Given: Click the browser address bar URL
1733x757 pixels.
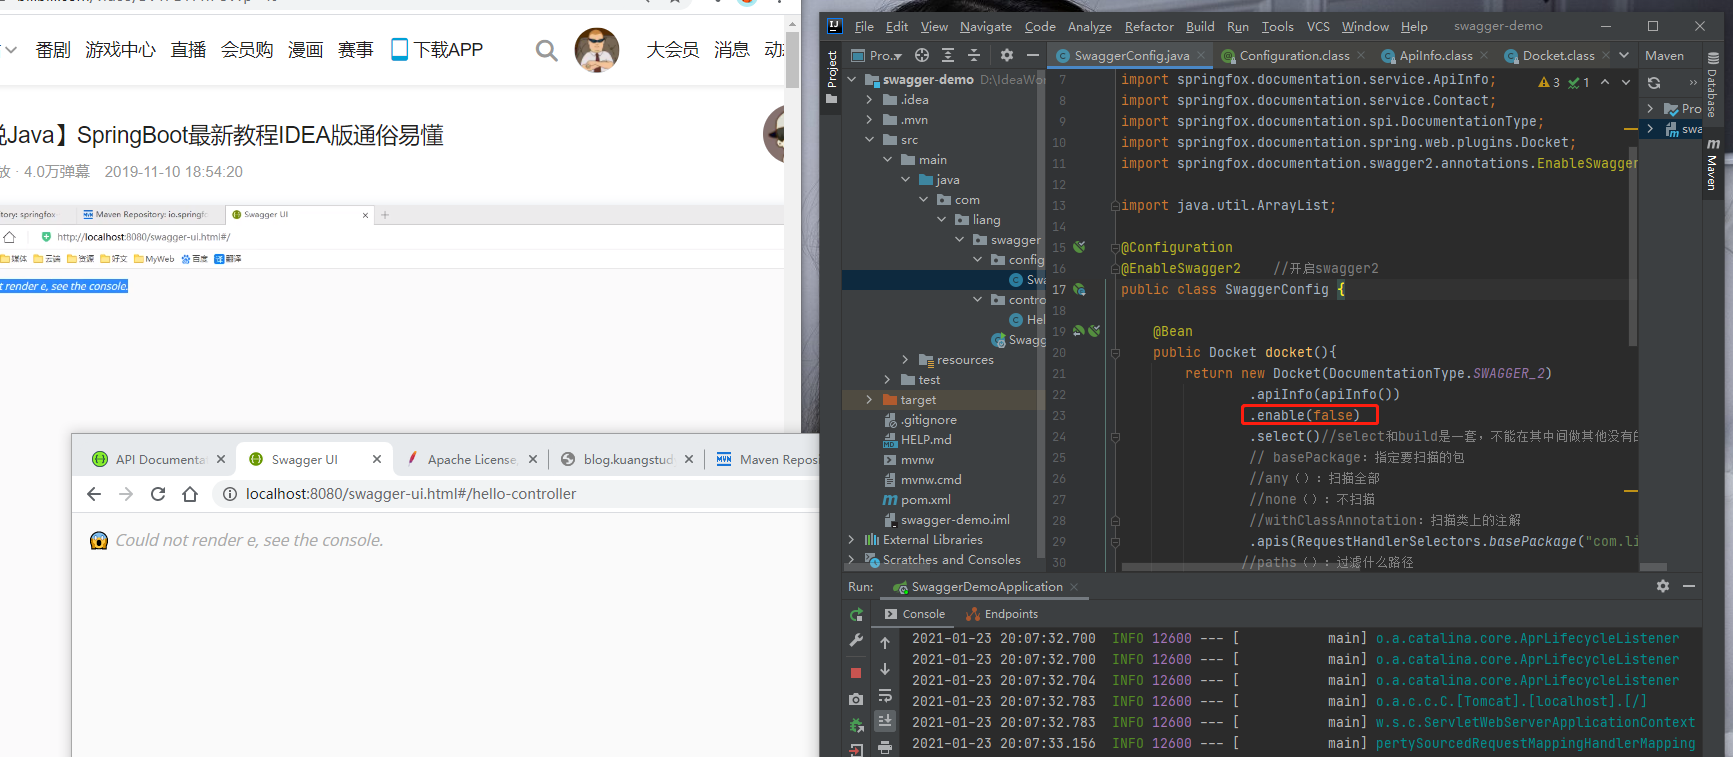Looking at the screenshot, I should point(411,494).
